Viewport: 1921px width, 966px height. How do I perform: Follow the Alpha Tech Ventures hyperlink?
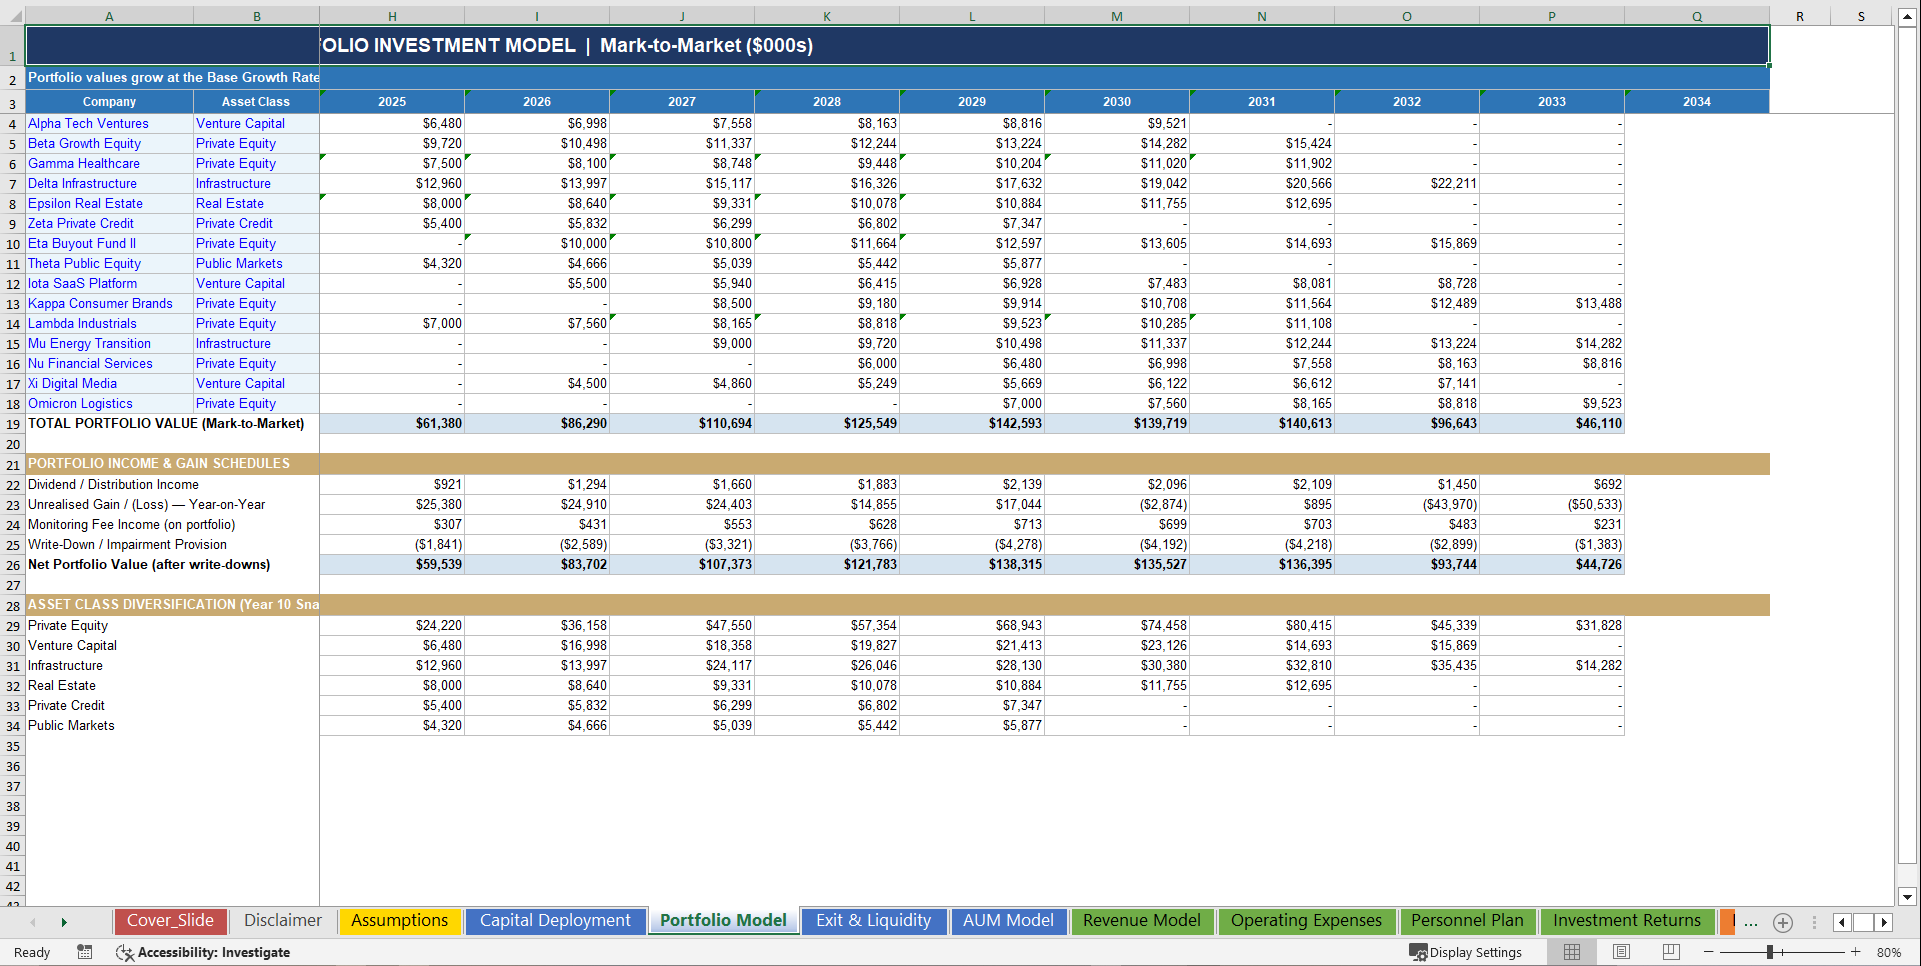click(88, 123)
